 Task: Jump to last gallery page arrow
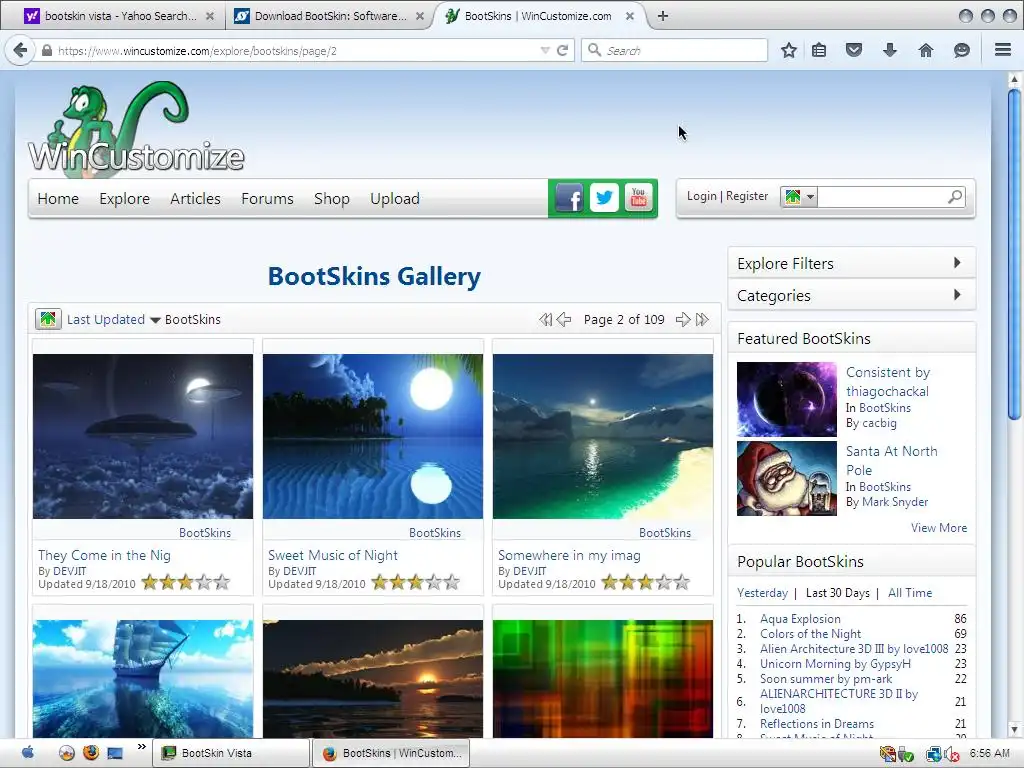click(702, 319)
